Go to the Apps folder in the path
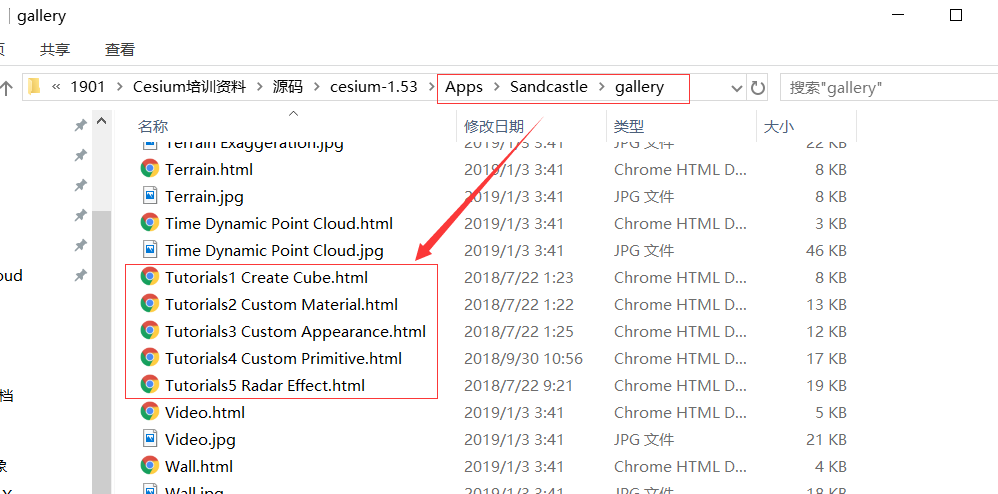 464,87
